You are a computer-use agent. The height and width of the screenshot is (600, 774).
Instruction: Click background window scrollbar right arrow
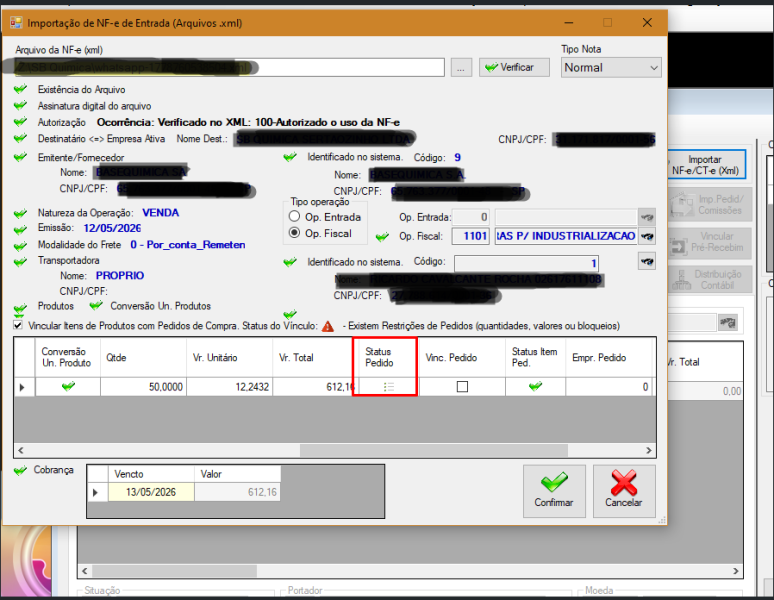(x=736, y=571)
